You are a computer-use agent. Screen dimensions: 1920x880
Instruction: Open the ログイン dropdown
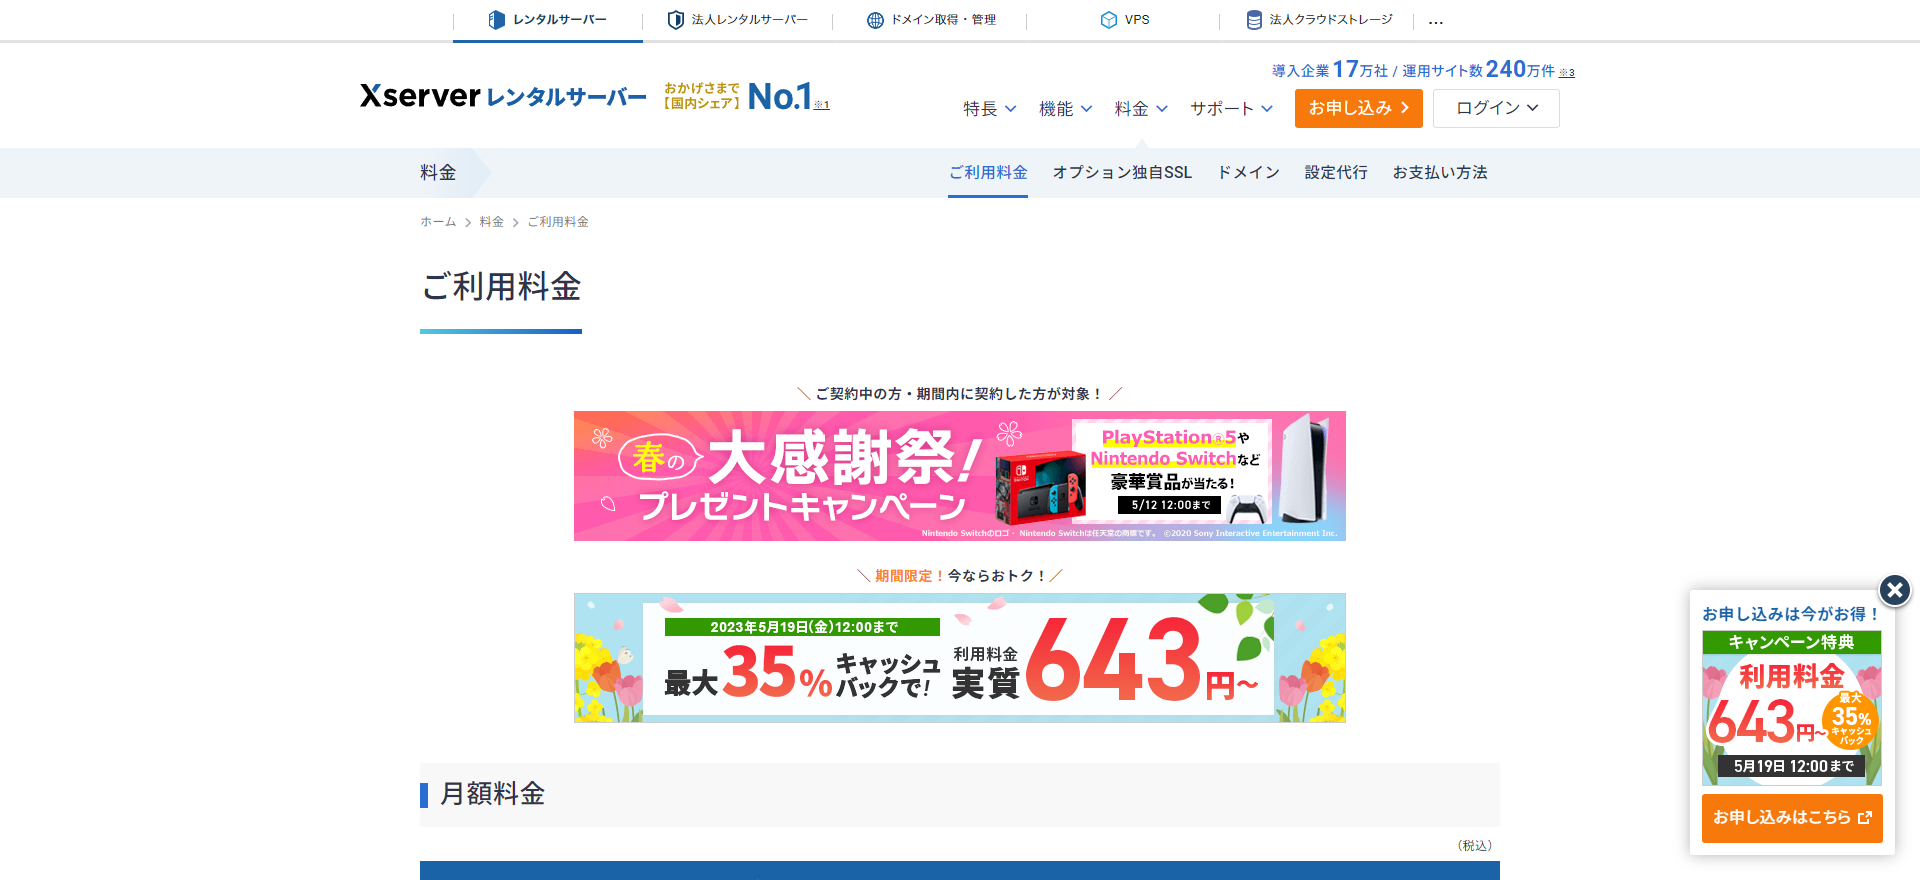point(1496,108)
